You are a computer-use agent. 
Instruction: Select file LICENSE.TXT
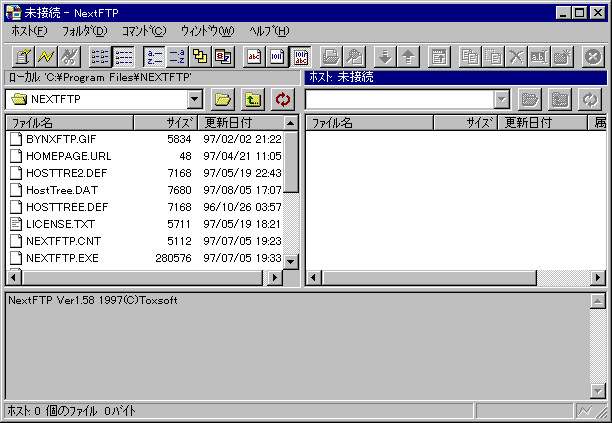(60, 224)
